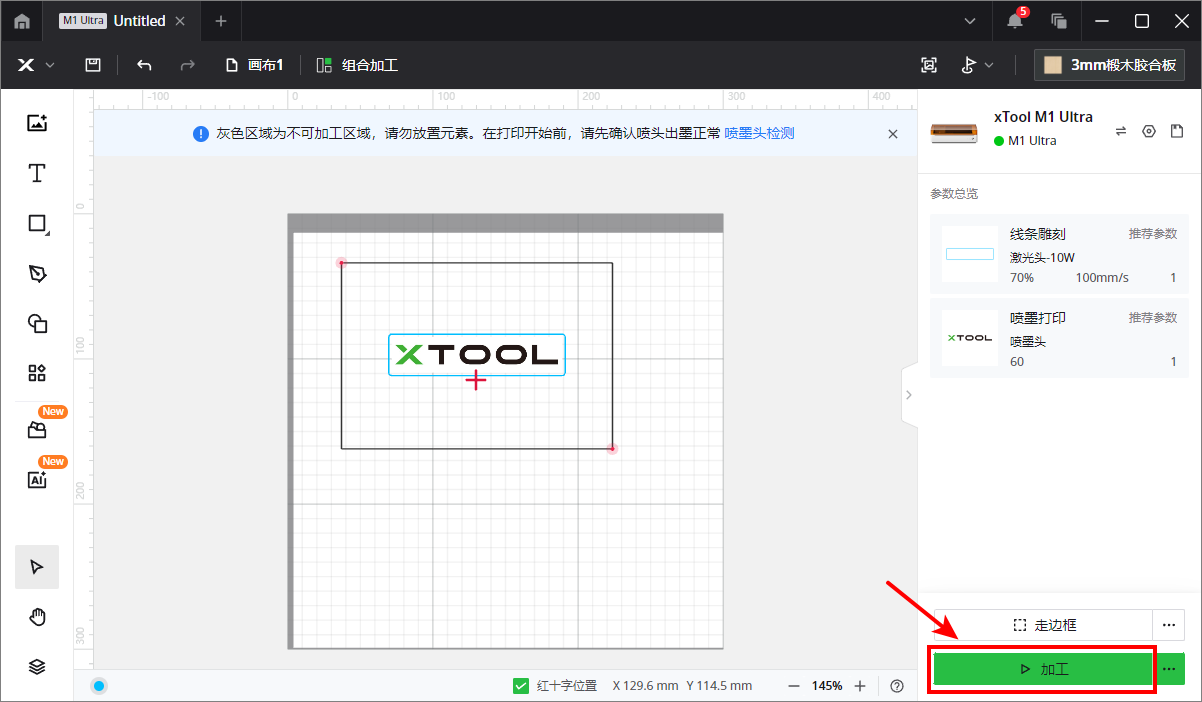1202x702 pixels.
Task: Click the blue status circle indicator
Action: point(99,686)
